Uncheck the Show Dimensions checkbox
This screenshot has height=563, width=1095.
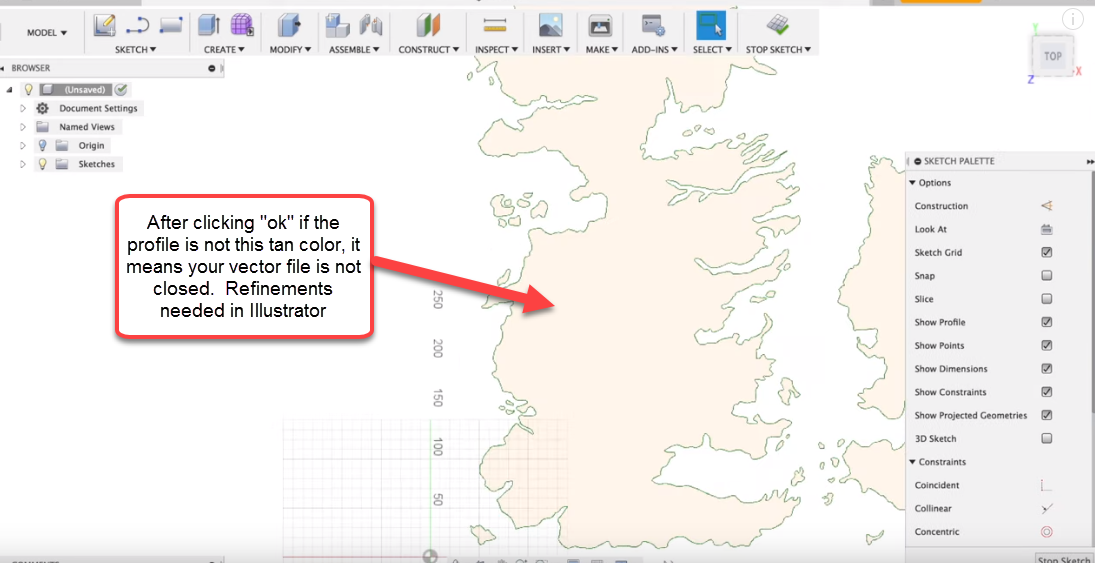(1046, 368)
